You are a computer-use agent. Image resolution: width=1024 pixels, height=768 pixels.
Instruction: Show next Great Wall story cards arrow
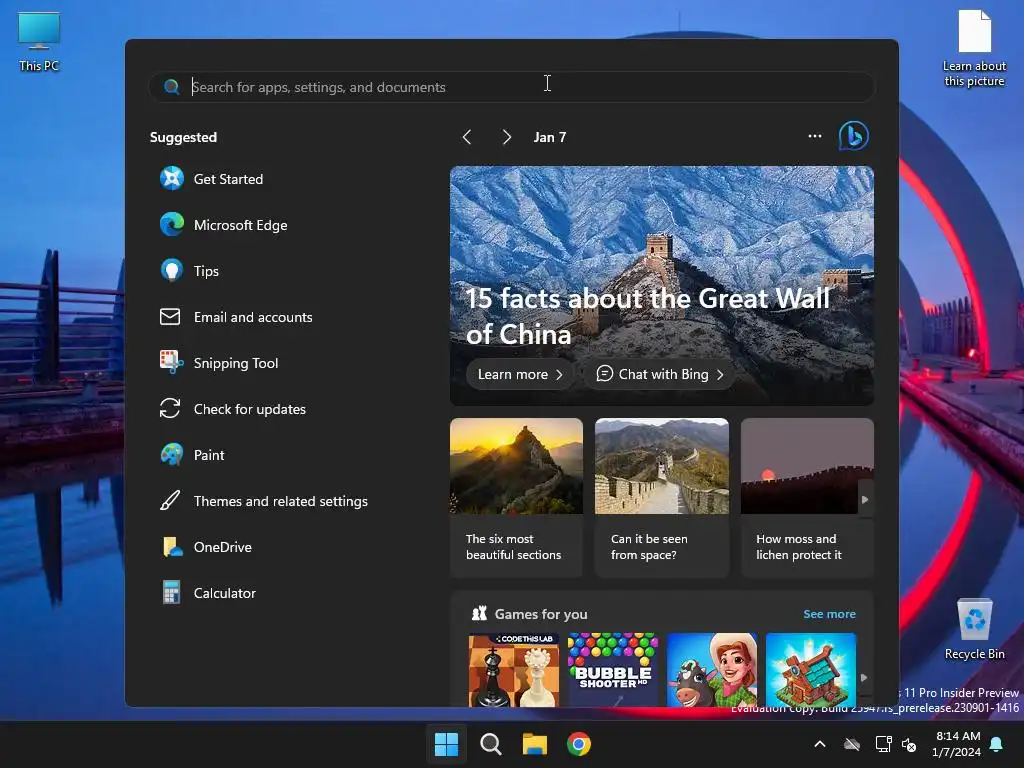[865, 500]
